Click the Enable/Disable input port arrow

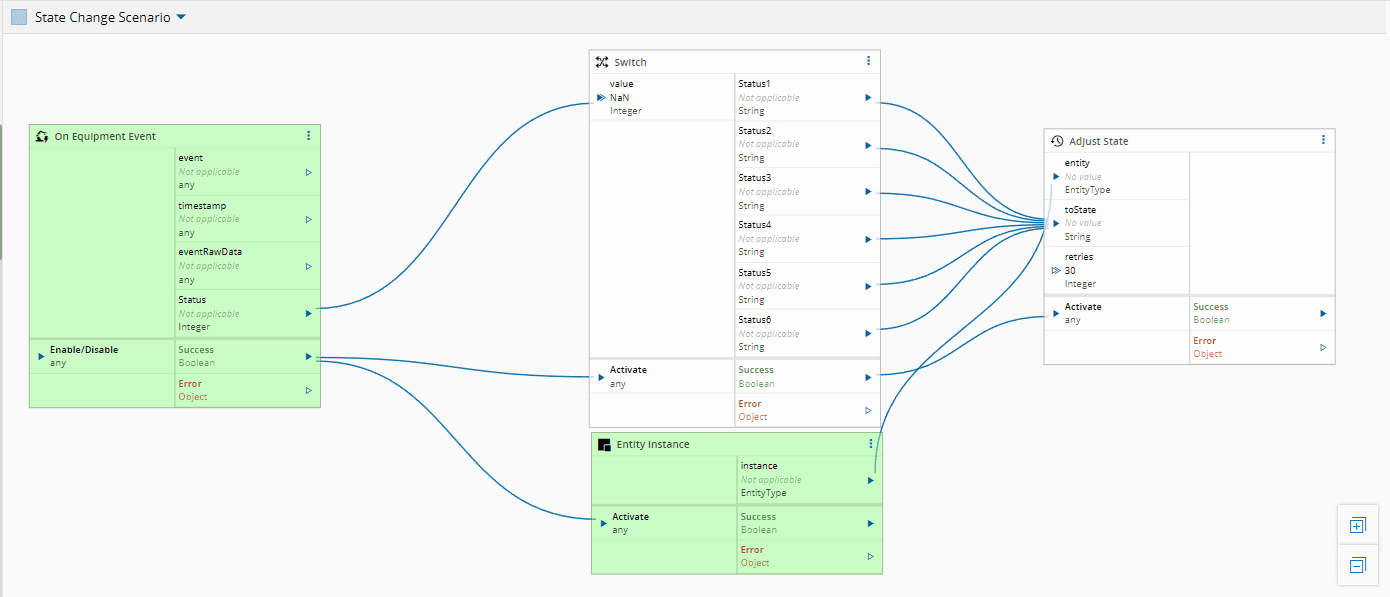tap(41, 356)
